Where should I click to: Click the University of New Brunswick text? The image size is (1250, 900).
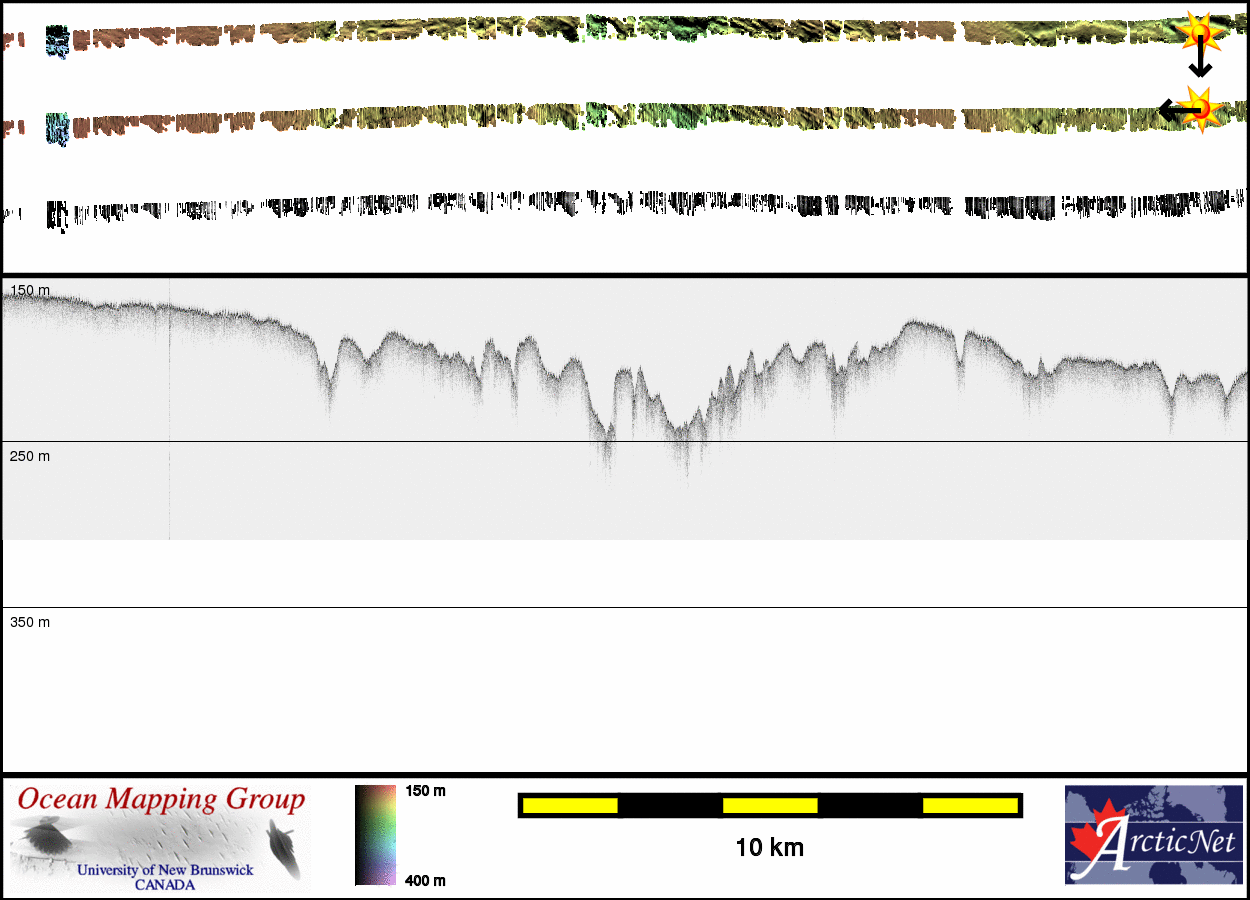click(x=165, y=870)
